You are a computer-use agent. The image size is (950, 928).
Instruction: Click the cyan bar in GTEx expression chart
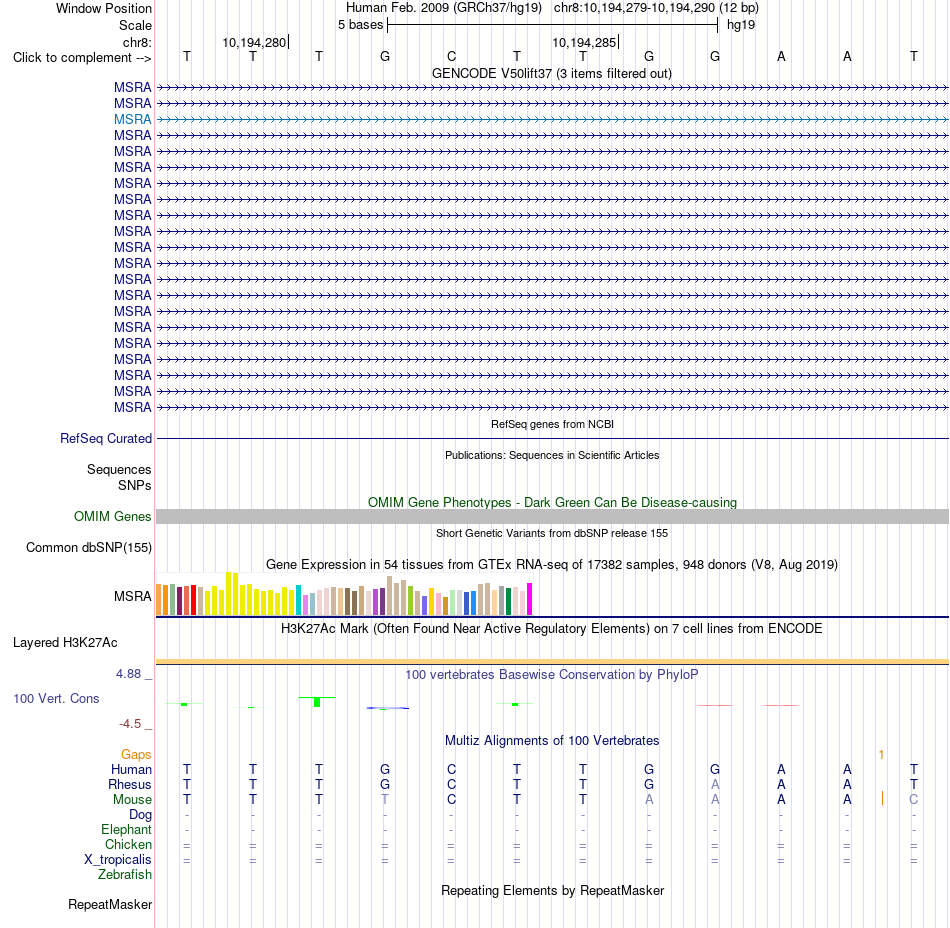[x=298, y=600]
